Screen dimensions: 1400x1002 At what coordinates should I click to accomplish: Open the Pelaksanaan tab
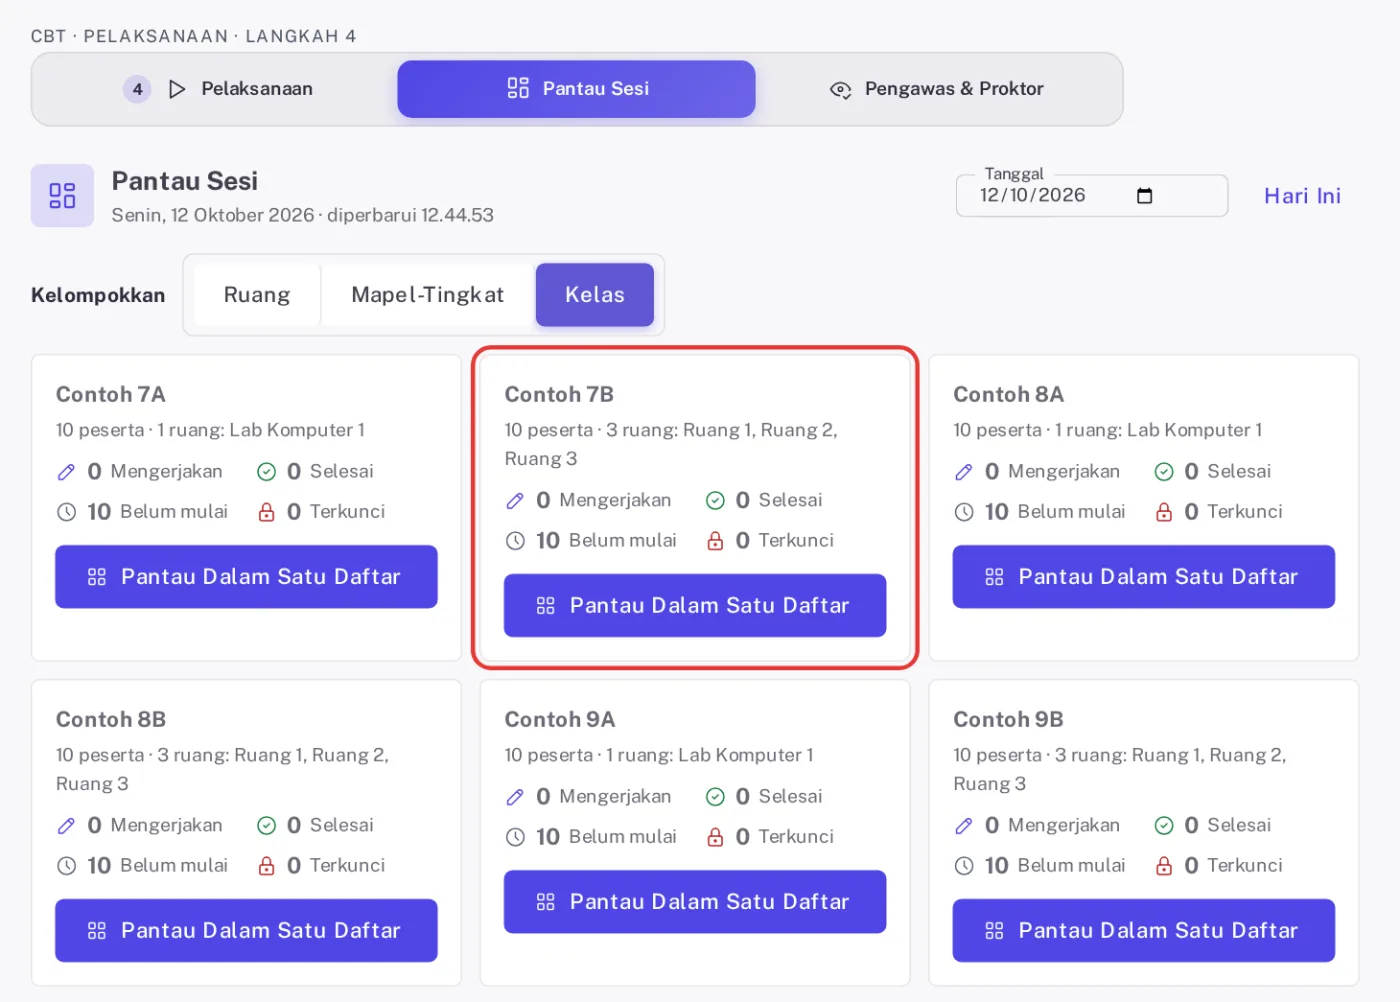[218, 89]
